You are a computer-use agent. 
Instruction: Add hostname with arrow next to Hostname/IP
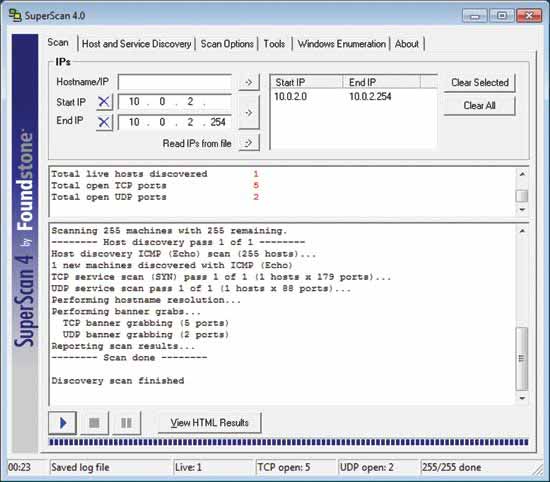click(249, 82)
